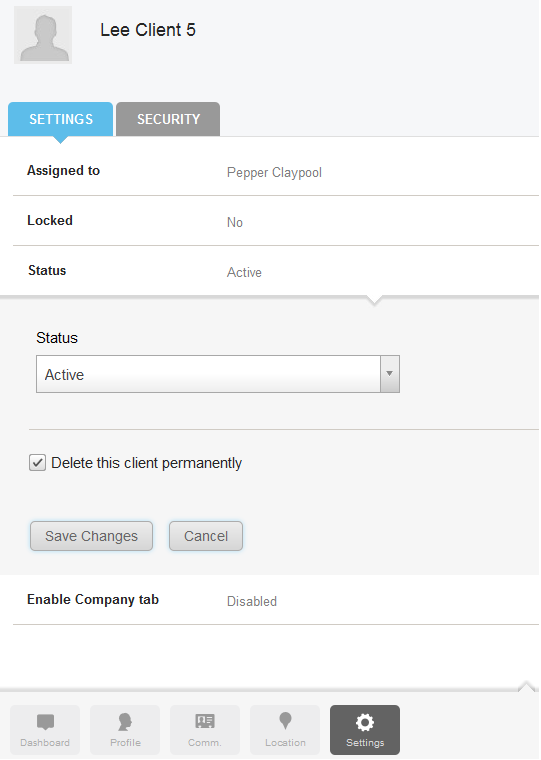Screen dimensions: 541x760
Task: Select the Location pin icon
Action: (x=285, y=721)
